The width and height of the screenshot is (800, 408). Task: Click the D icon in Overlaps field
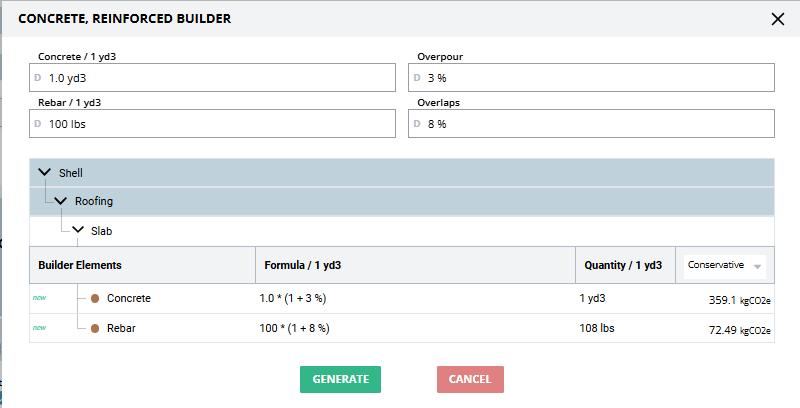point(417,124)
